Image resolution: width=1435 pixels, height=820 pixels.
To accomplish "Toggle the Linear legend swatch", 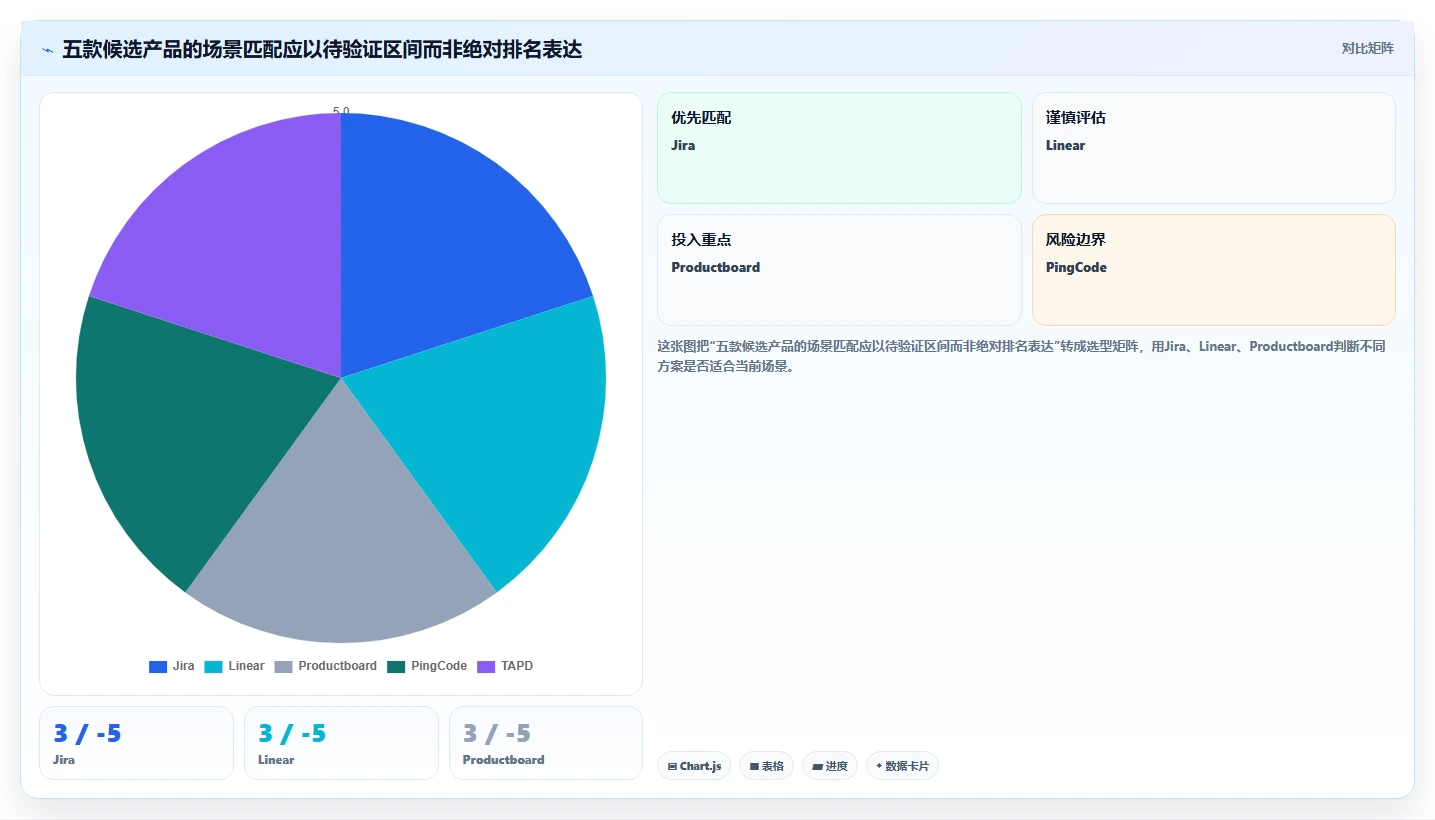I will tap(214, 666).
